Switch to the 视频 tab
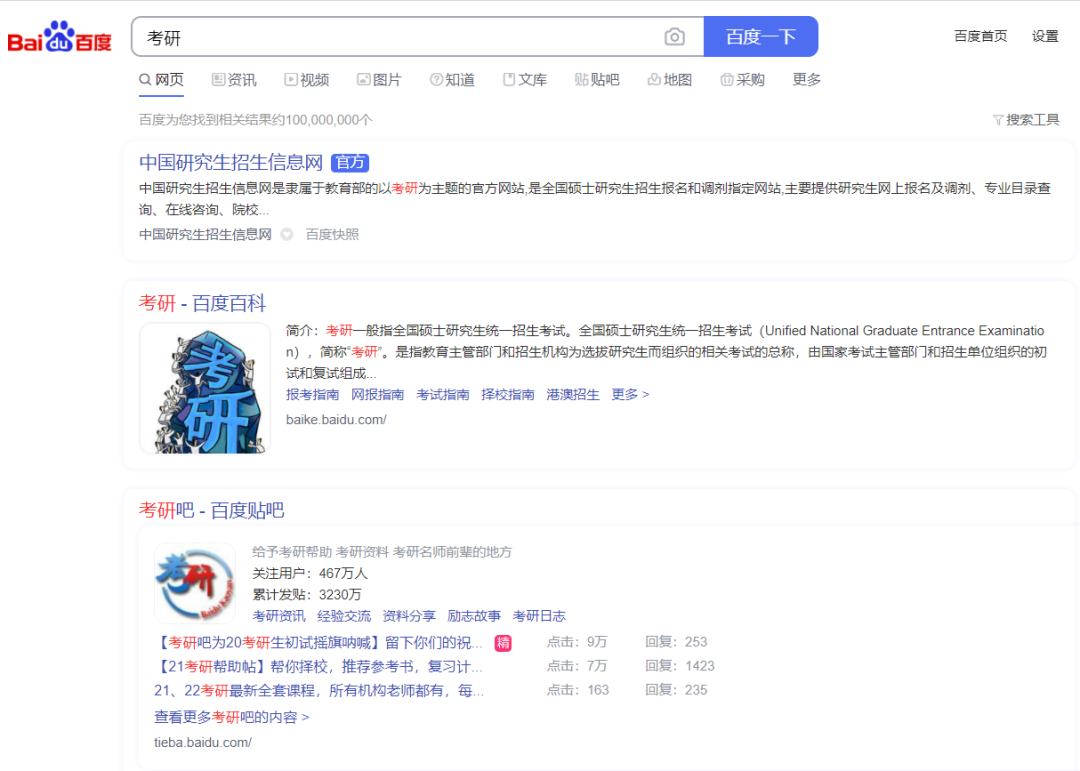The height and width of the screenshot is (771, 1080). [307, 80]
